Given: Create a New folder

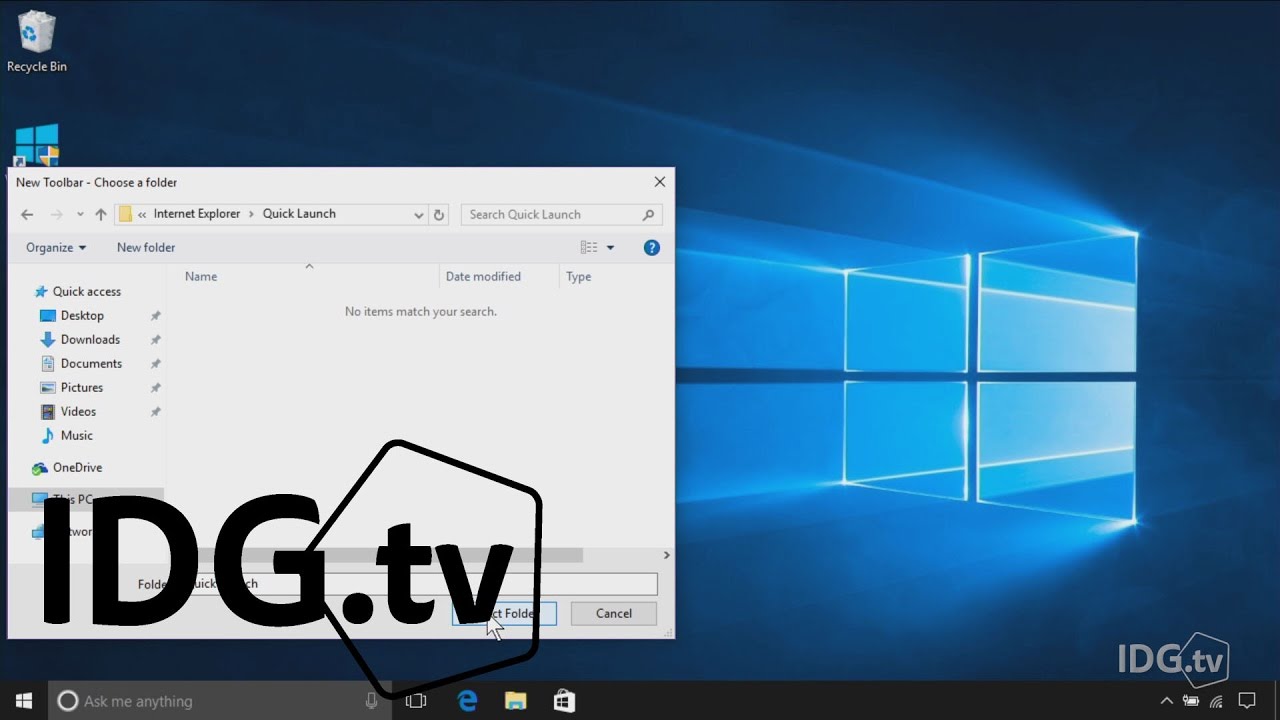Looking at the screenshot, I should pyautogui.click(x=146, y=247).
